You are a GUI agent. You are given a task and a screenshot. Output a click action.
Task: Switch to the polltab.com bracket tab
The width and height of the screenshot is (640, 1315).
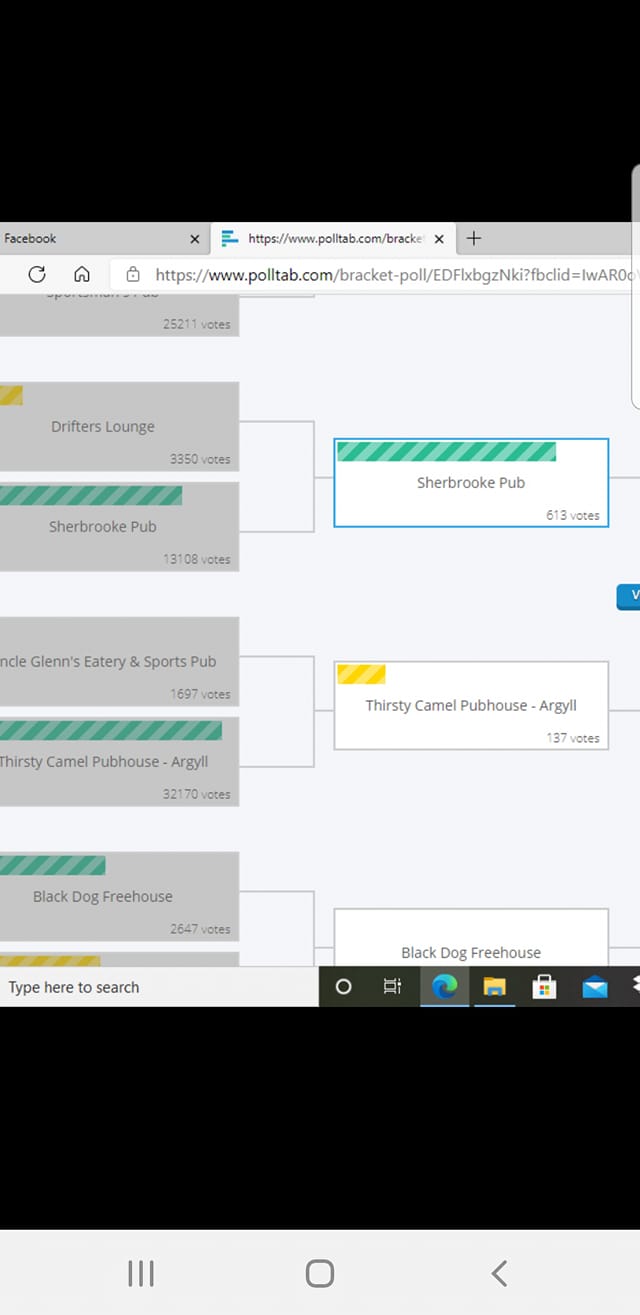[x=335, y=238]
